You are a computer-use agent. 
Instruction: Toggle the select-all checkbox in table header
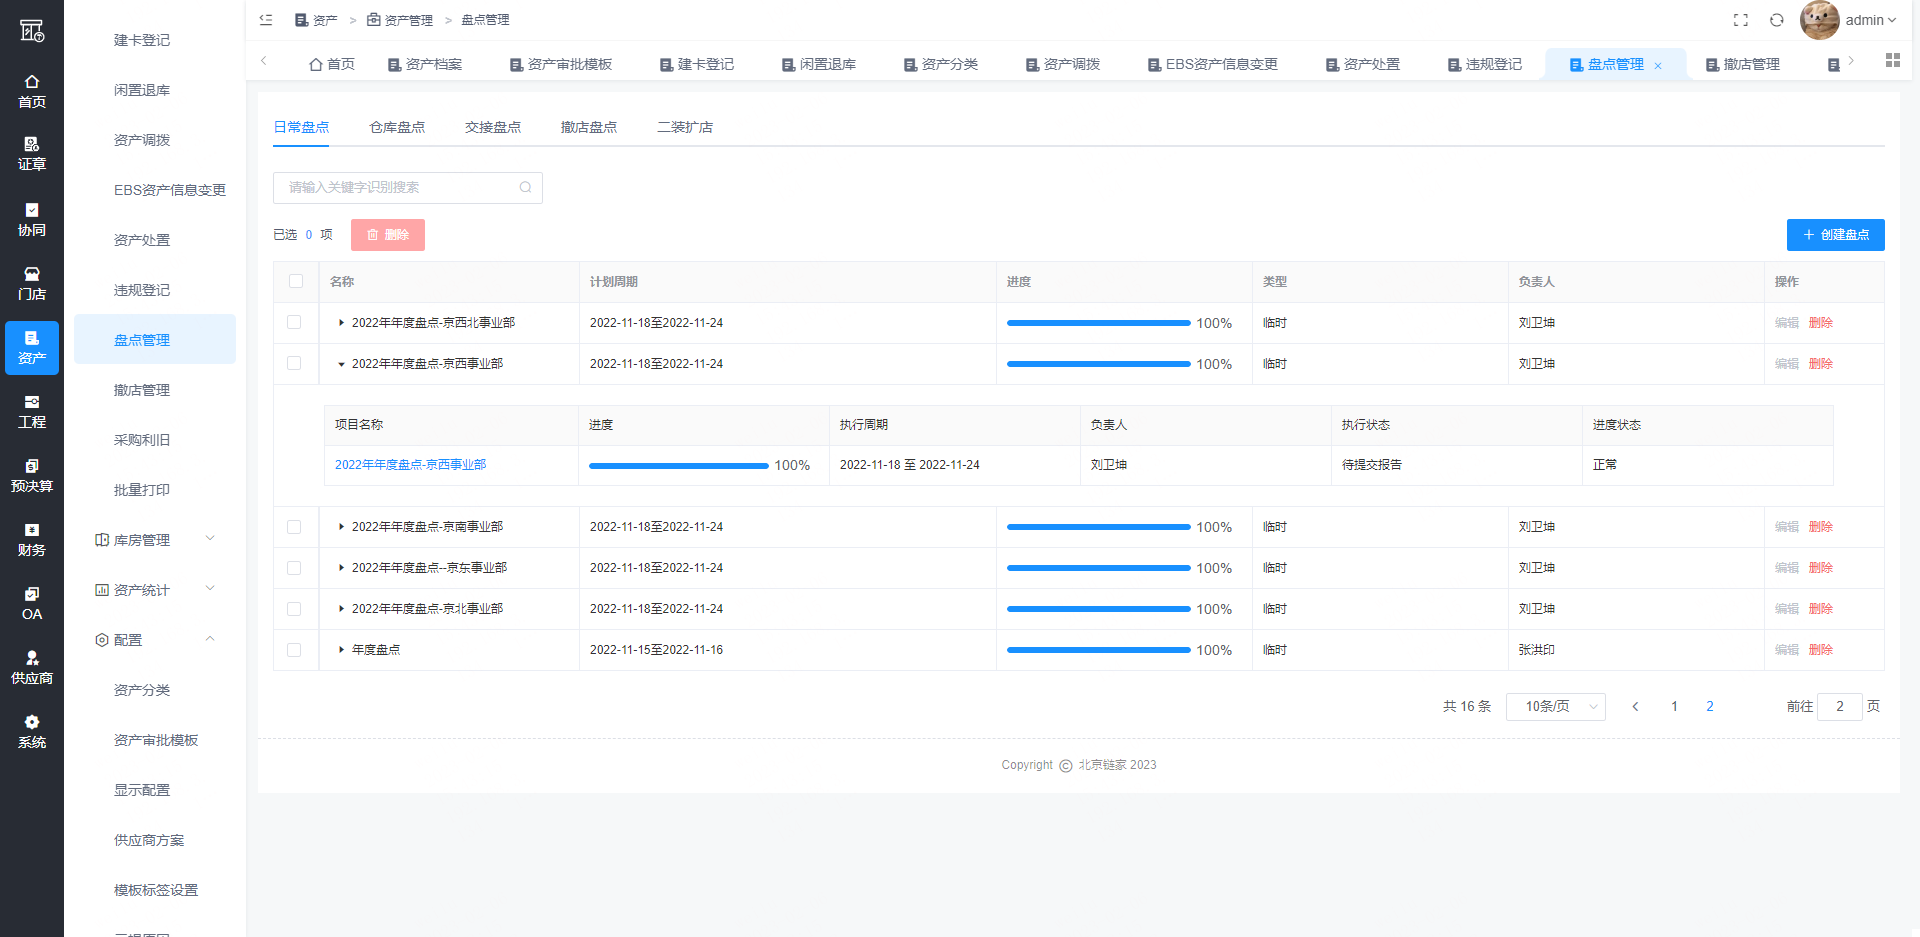point(296,282)
